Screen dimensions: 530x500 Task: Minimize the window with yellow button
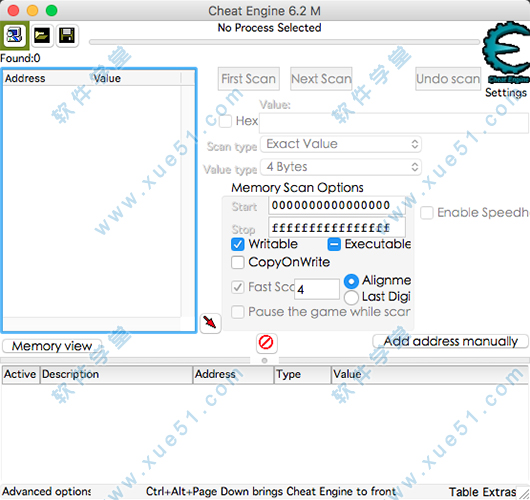point(32,10)
